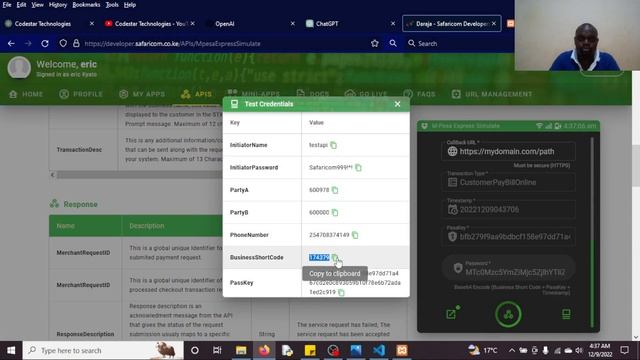Open the Help menu
Image resolution: width=640 pixels, height=360 pixels.
(x=130, y=5)
